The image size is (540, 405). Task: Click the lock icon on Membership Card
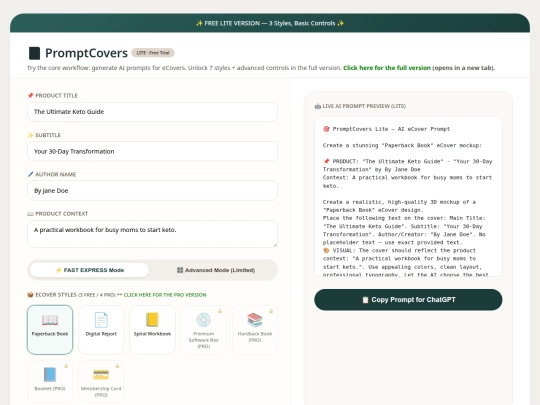click(x=117, y=366)
